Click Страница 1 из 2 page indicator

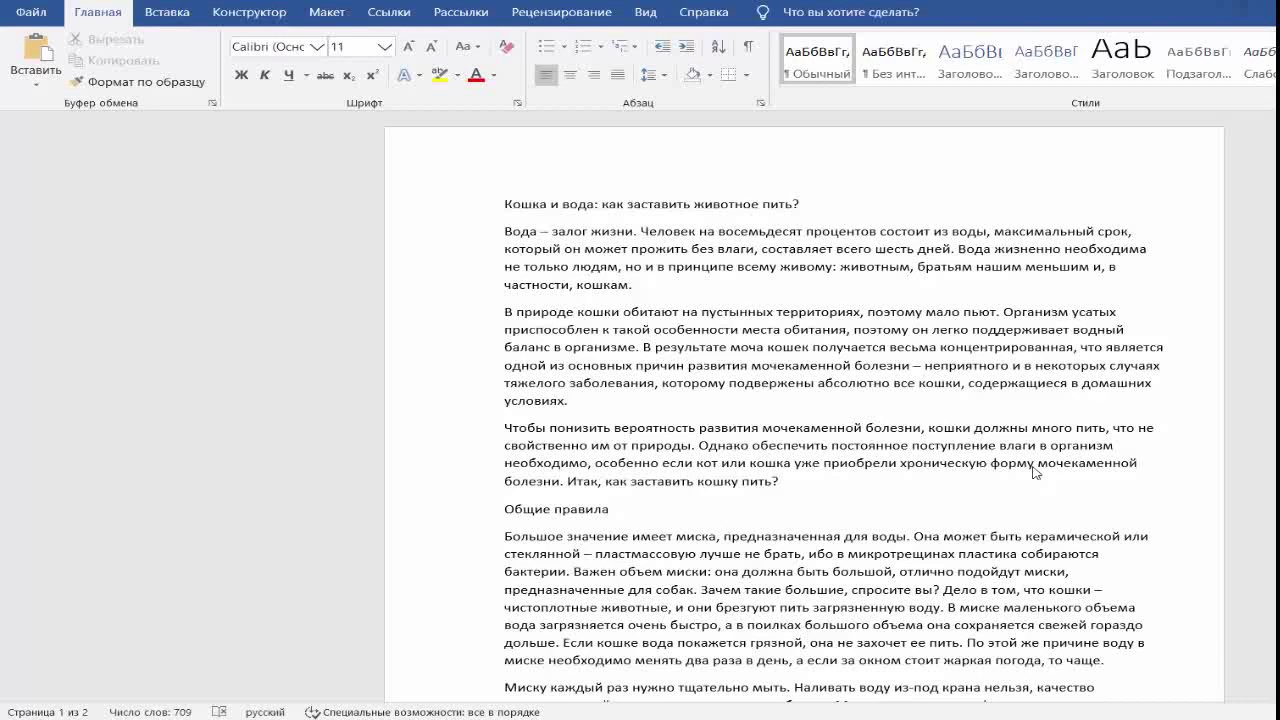click(47, 712)
